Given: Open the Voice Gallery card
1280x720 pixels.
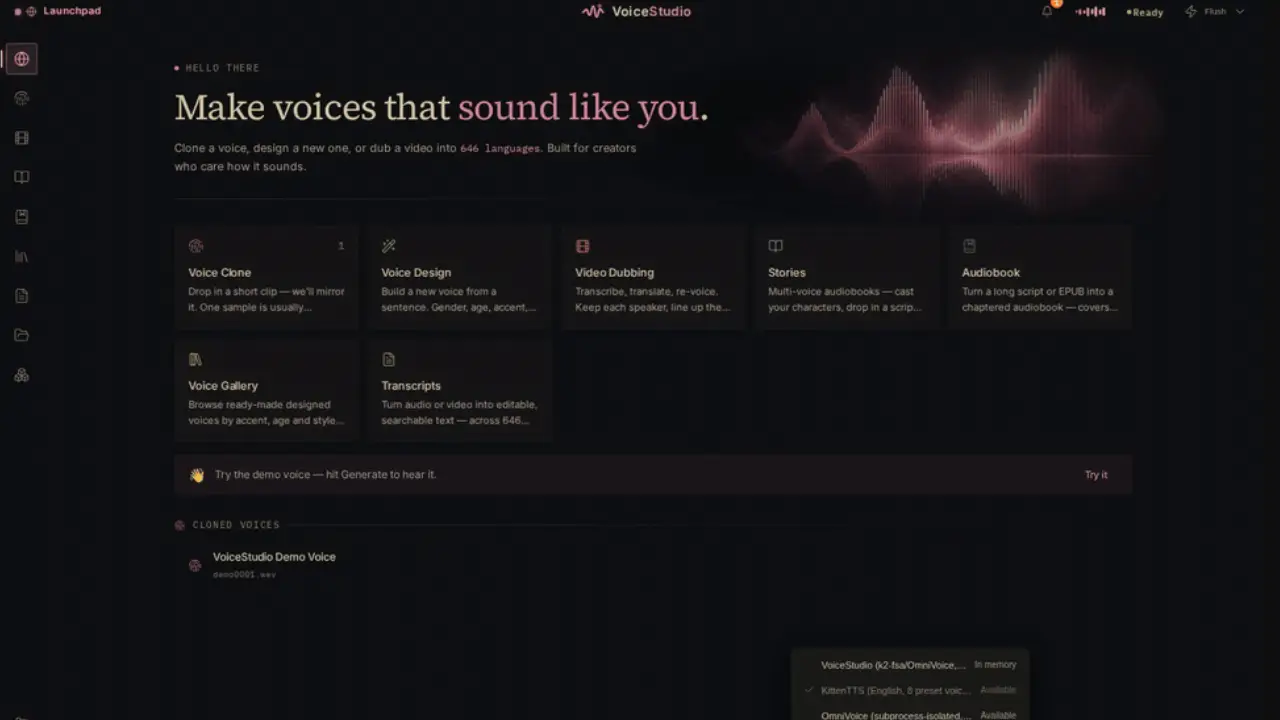Looking at the screenshot, I should point(266,390).
